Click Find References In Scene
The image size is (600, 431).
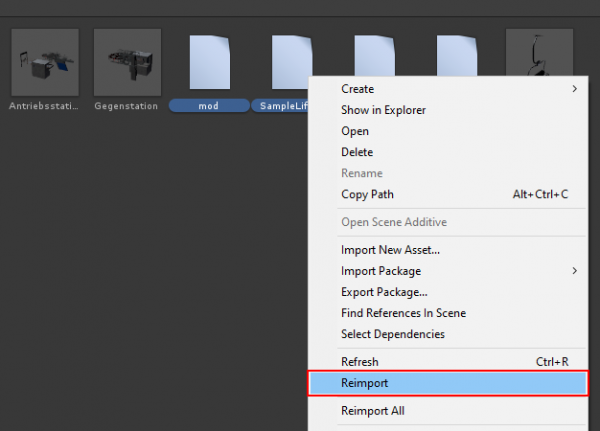click(x=403, y=313)
